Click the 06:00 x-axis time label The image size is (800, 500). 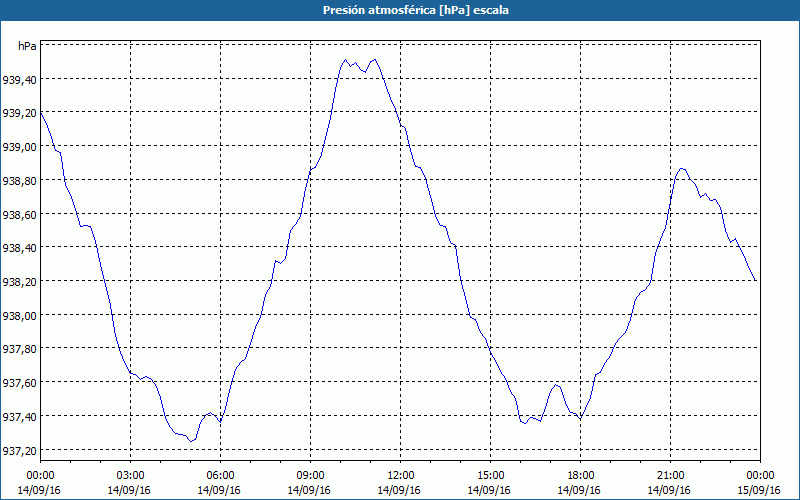[x=220, y=476]
